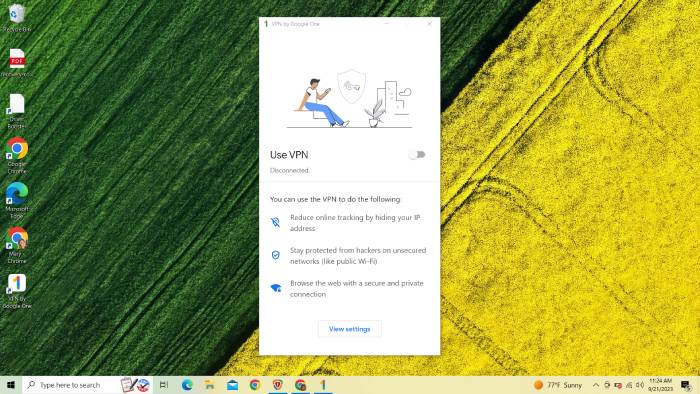Open Google Chrome from the taskbar
Image resolution: width=700 pixels, height=394 pixels.
[x=255, y=385]
